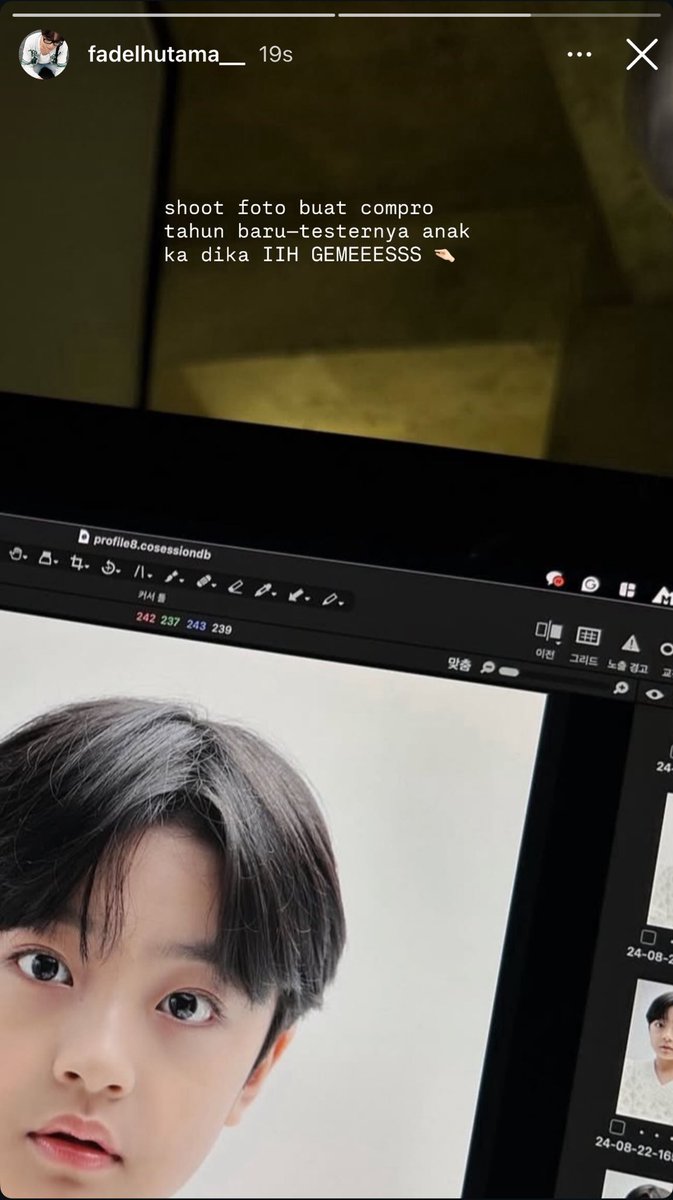Tick the checkbox under the white thumbnail
Image resolution: width=673 pixels, height=1200 pixels.
click(x=647, y=938)
